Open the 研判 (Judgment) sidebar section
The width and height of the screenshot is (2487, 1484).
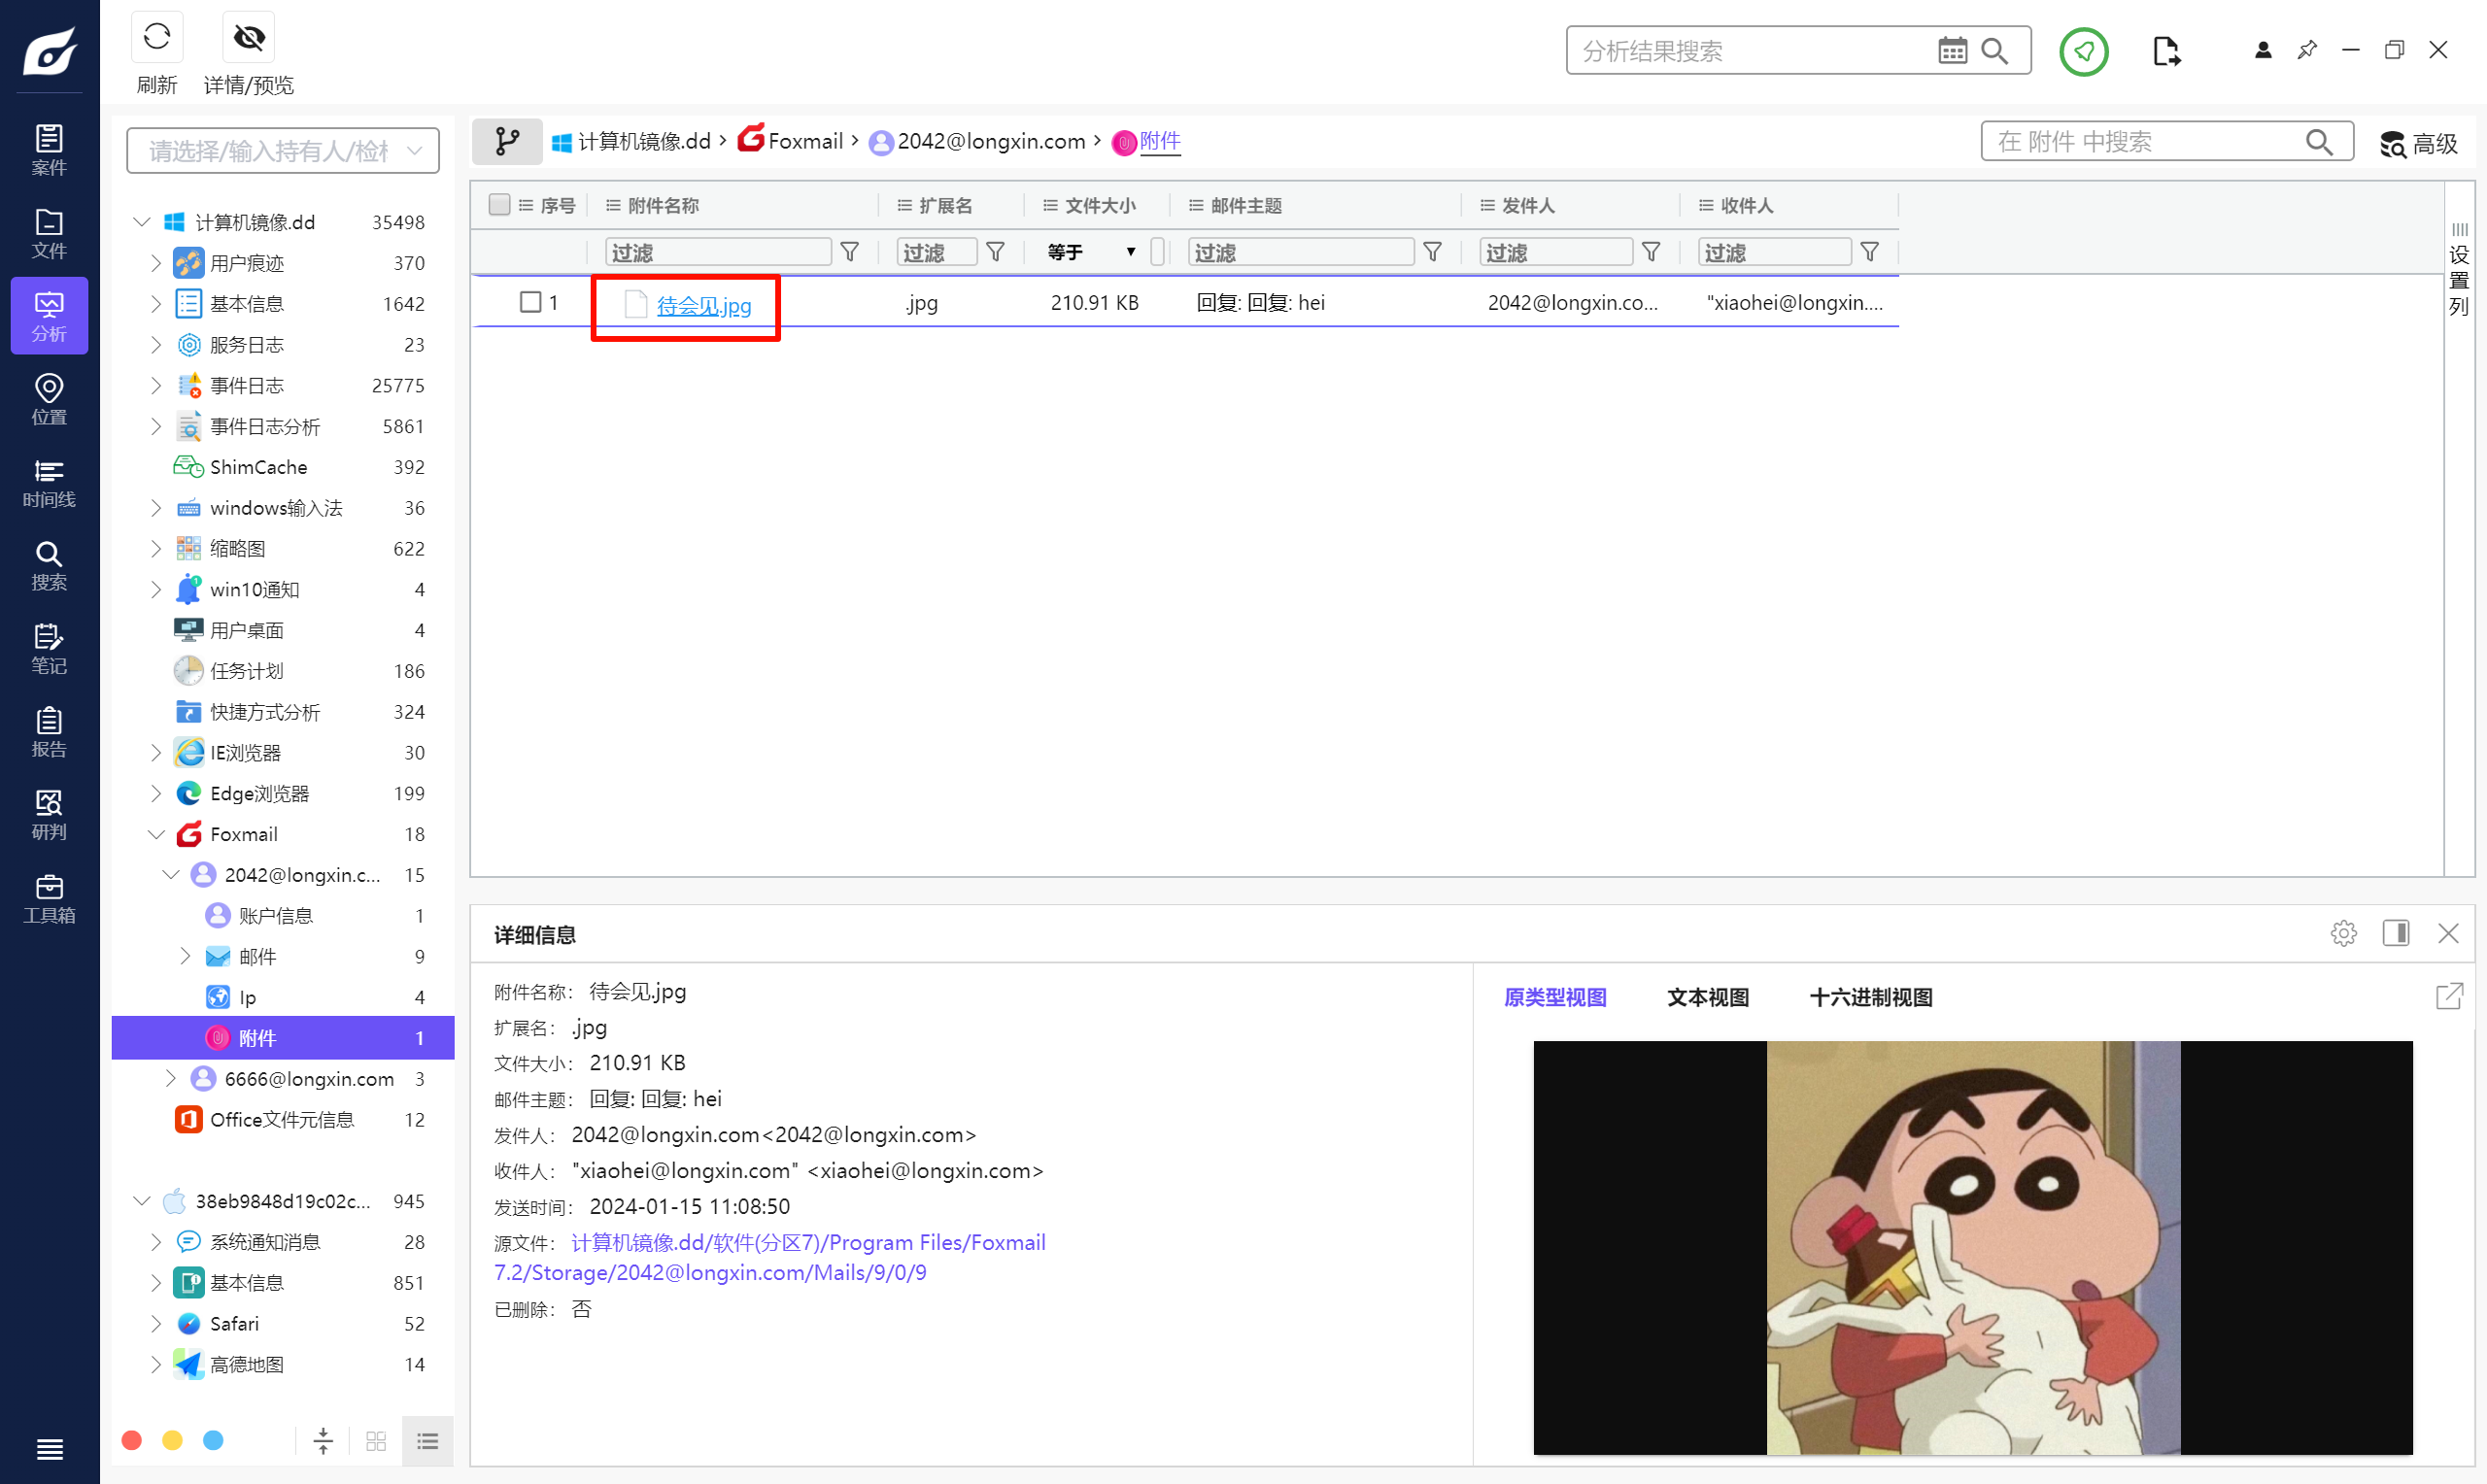(49, 814)
